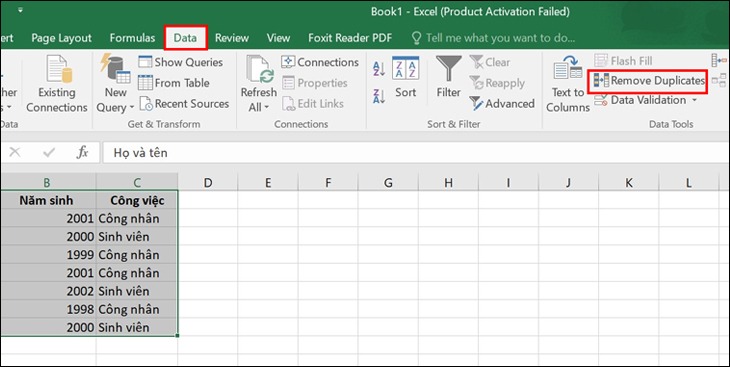Switch to the Data tab
Viewport: 730px width, 367px height.
[x=185, y=38]
